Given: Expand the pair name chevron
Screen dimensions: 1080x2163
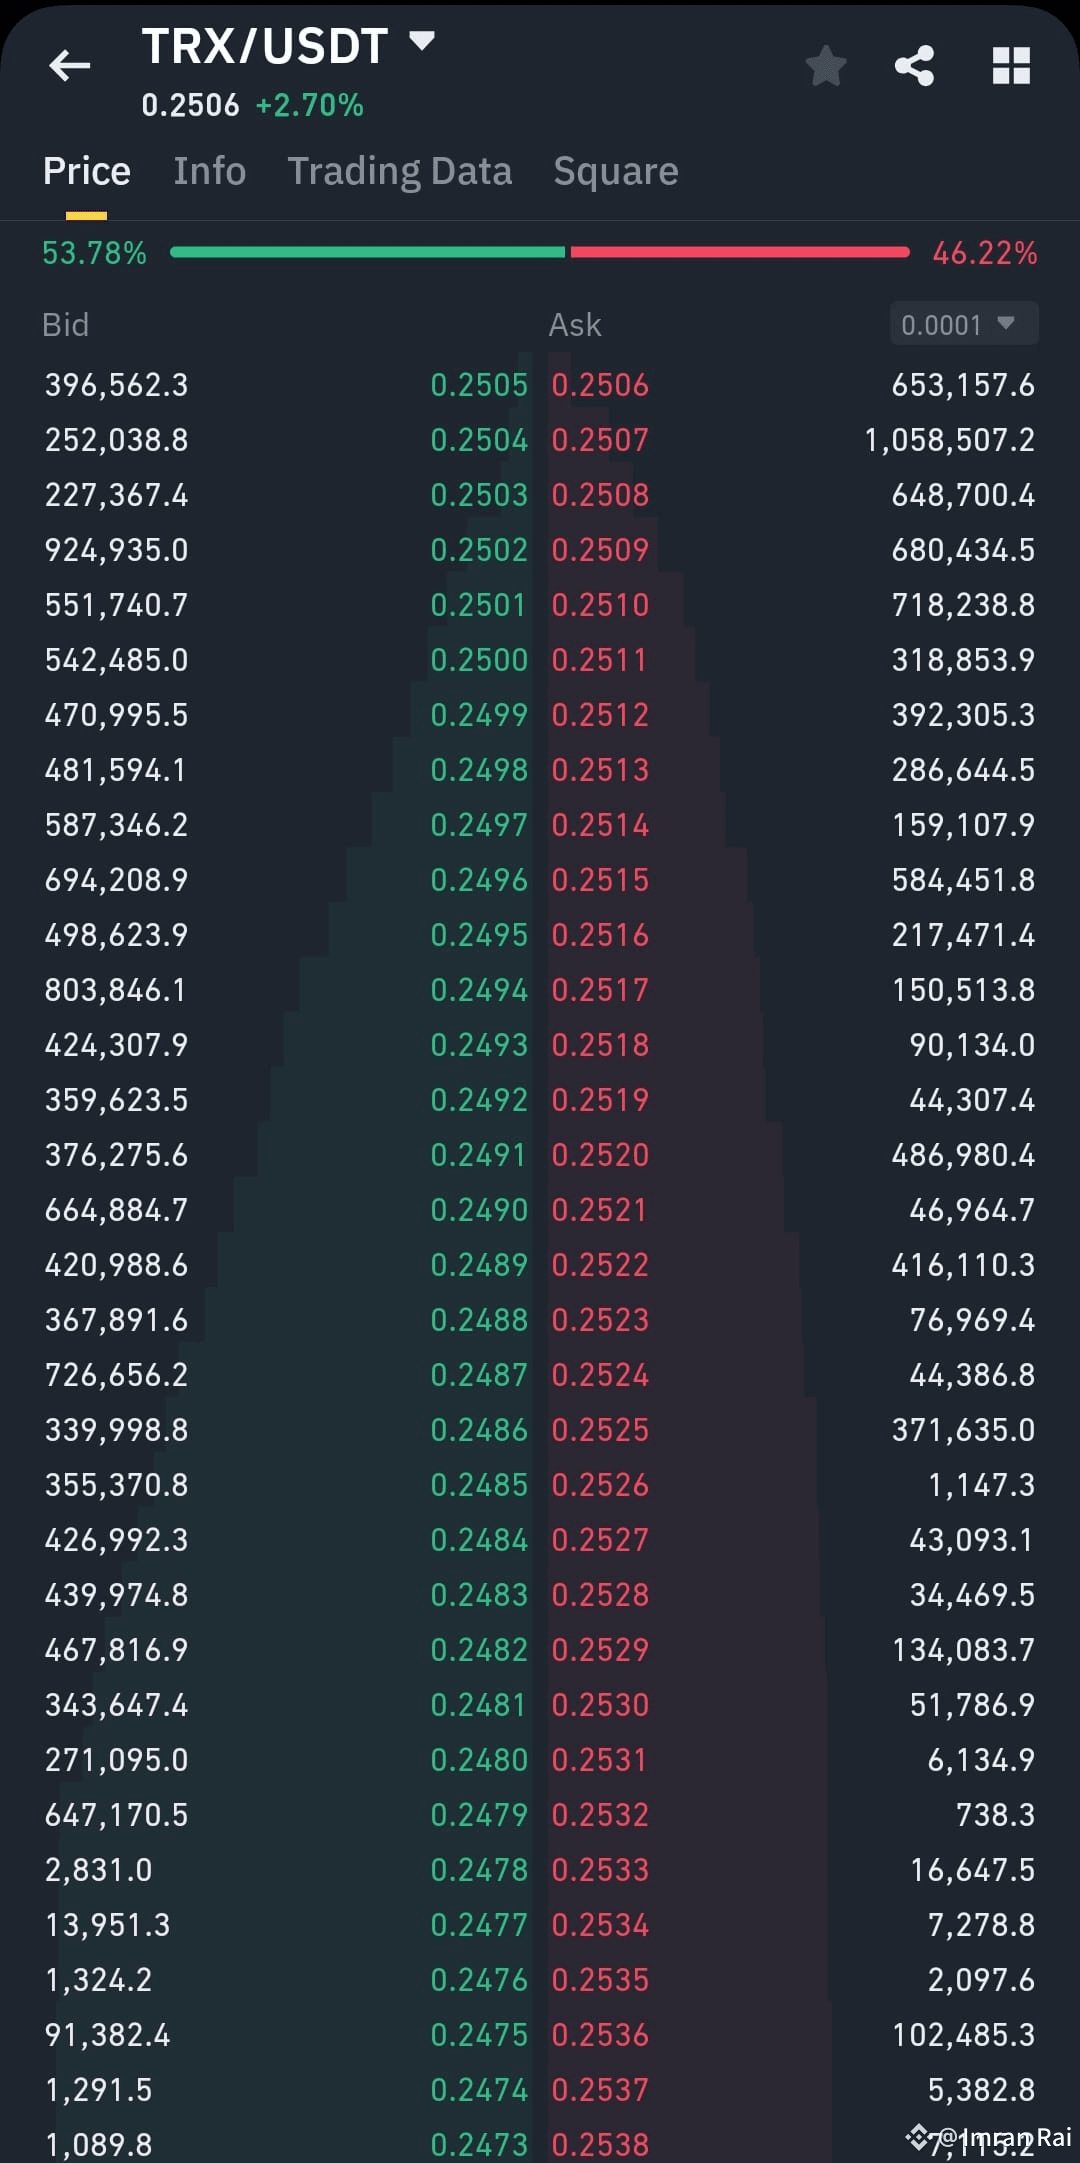Looking at the screenshot, I should tap(421, 42).
